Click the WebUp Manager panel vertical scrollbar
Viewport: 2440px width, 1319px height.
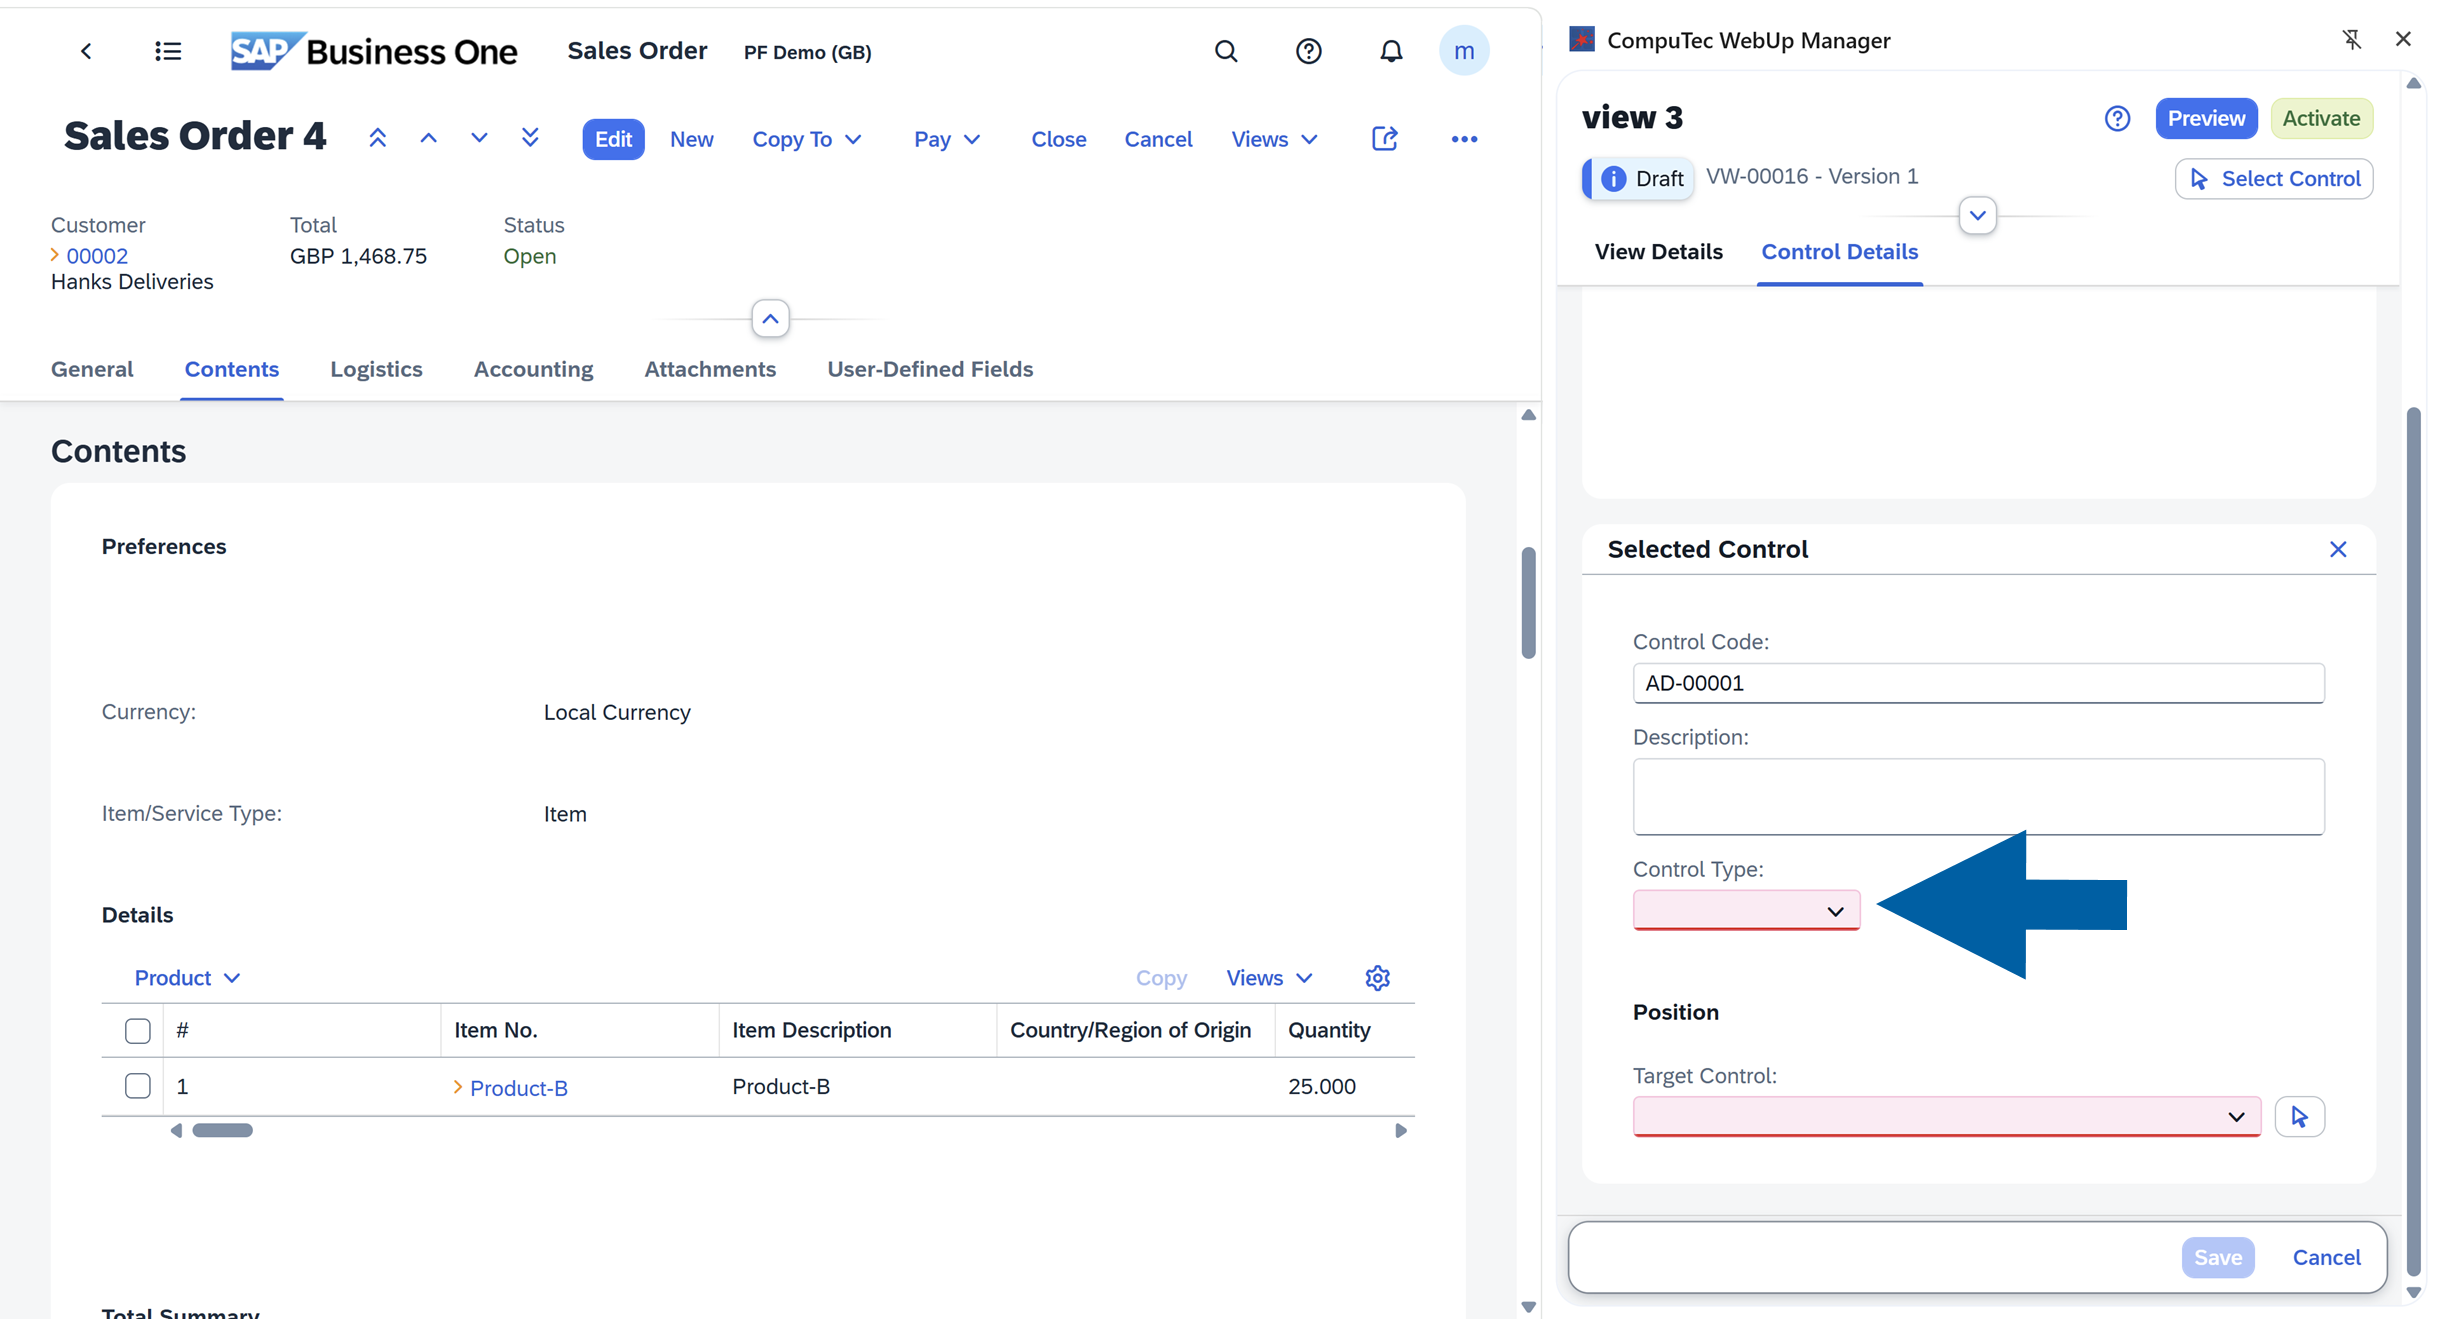pyautogui.click(x=2413, y=840)
